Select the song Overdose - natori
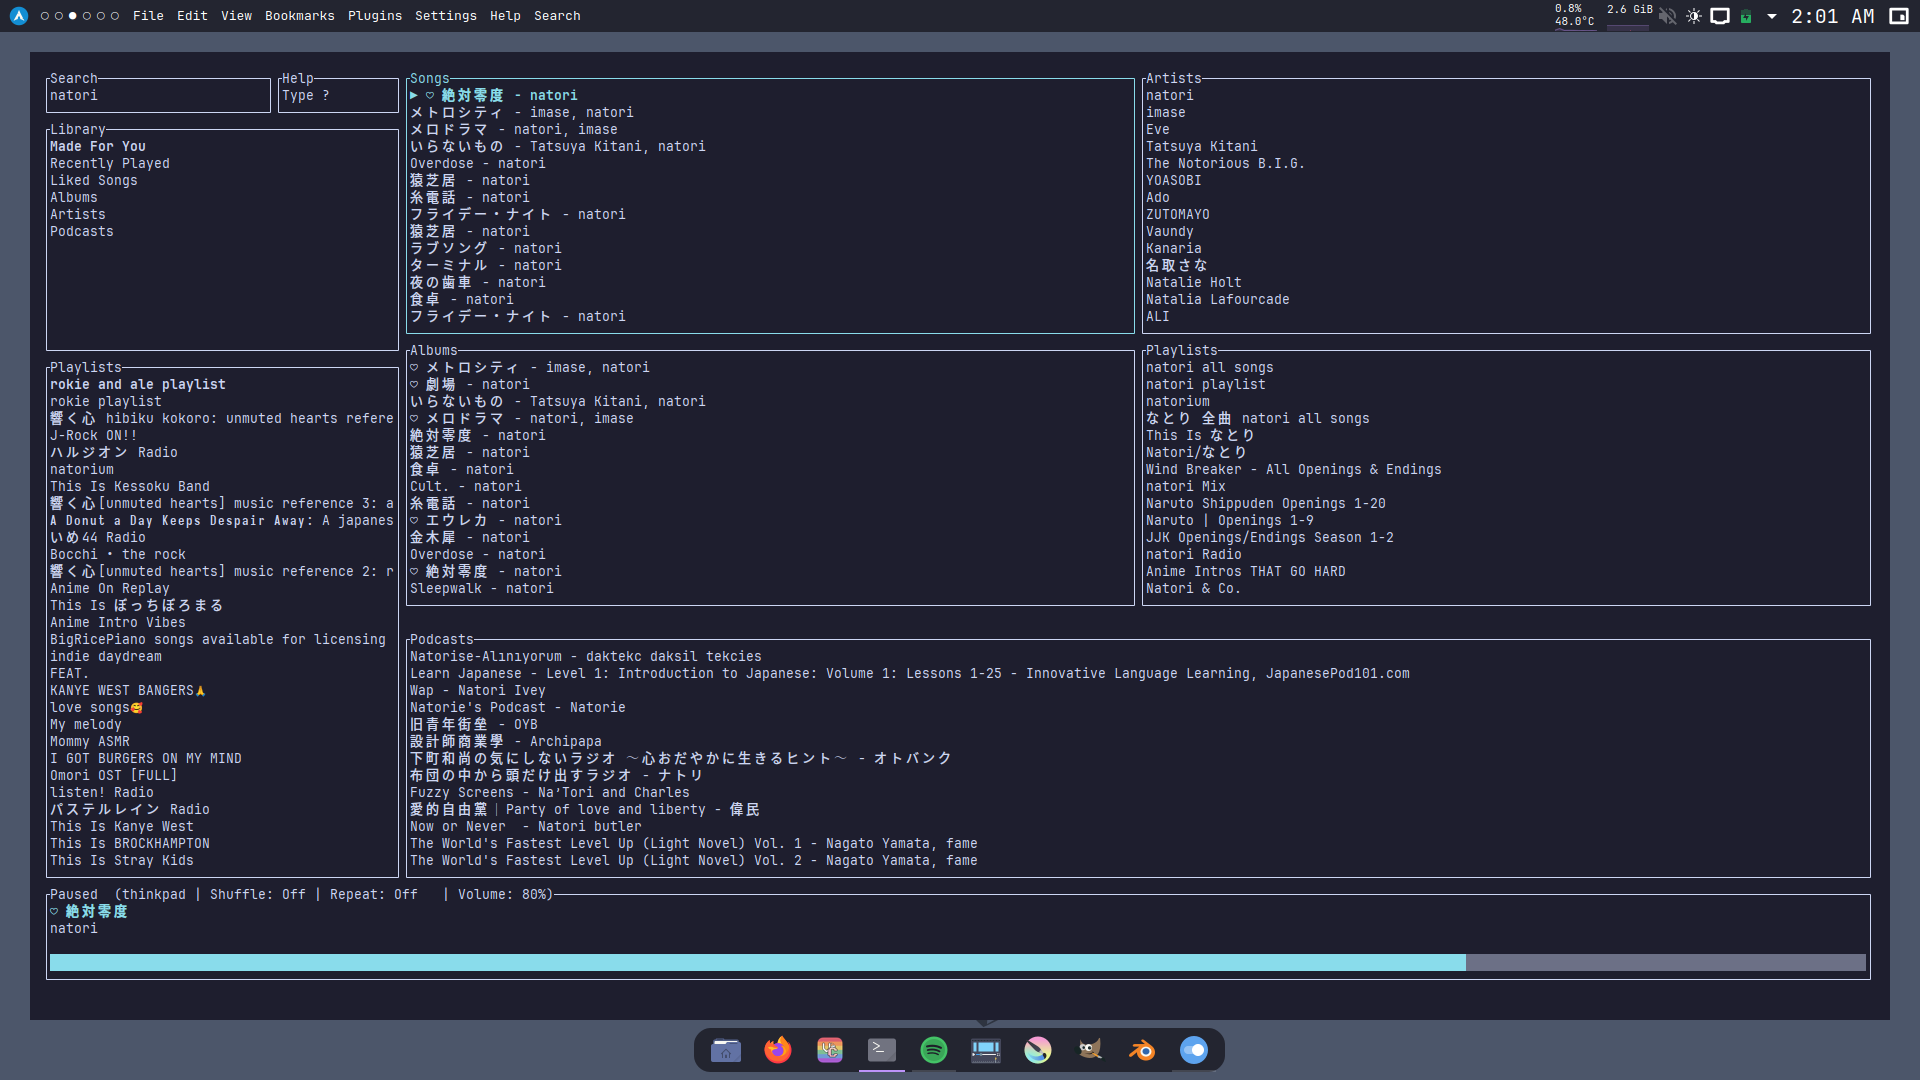Viewport: 1920px width, 1080px height. coord(478,164)
